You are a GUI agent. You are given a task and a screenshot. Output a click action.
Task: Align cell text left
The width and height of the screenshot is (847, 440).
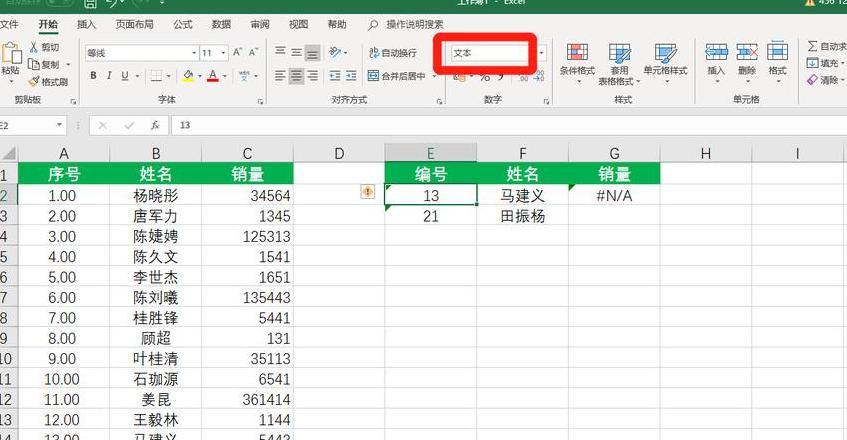[280, 76]
